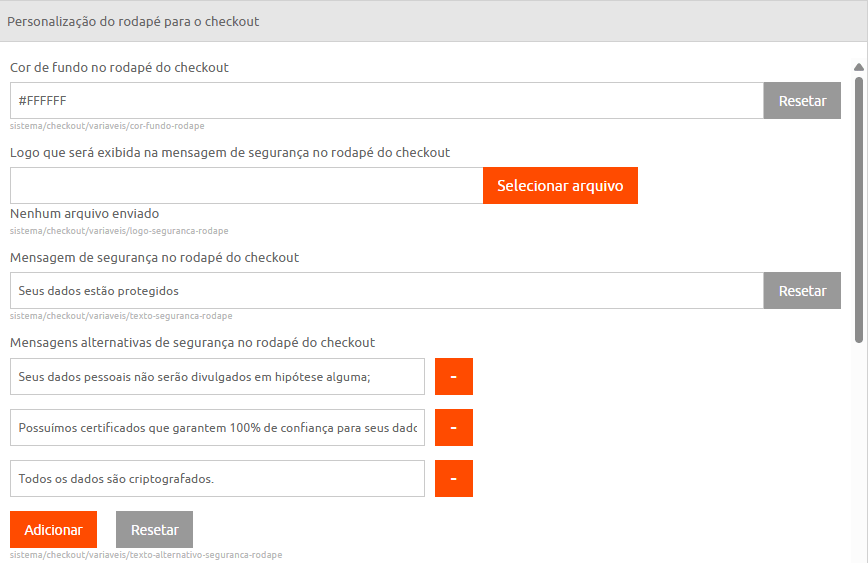Reset the alternative security messages list
Screen dimensions: 868x563
coord(154,530)
